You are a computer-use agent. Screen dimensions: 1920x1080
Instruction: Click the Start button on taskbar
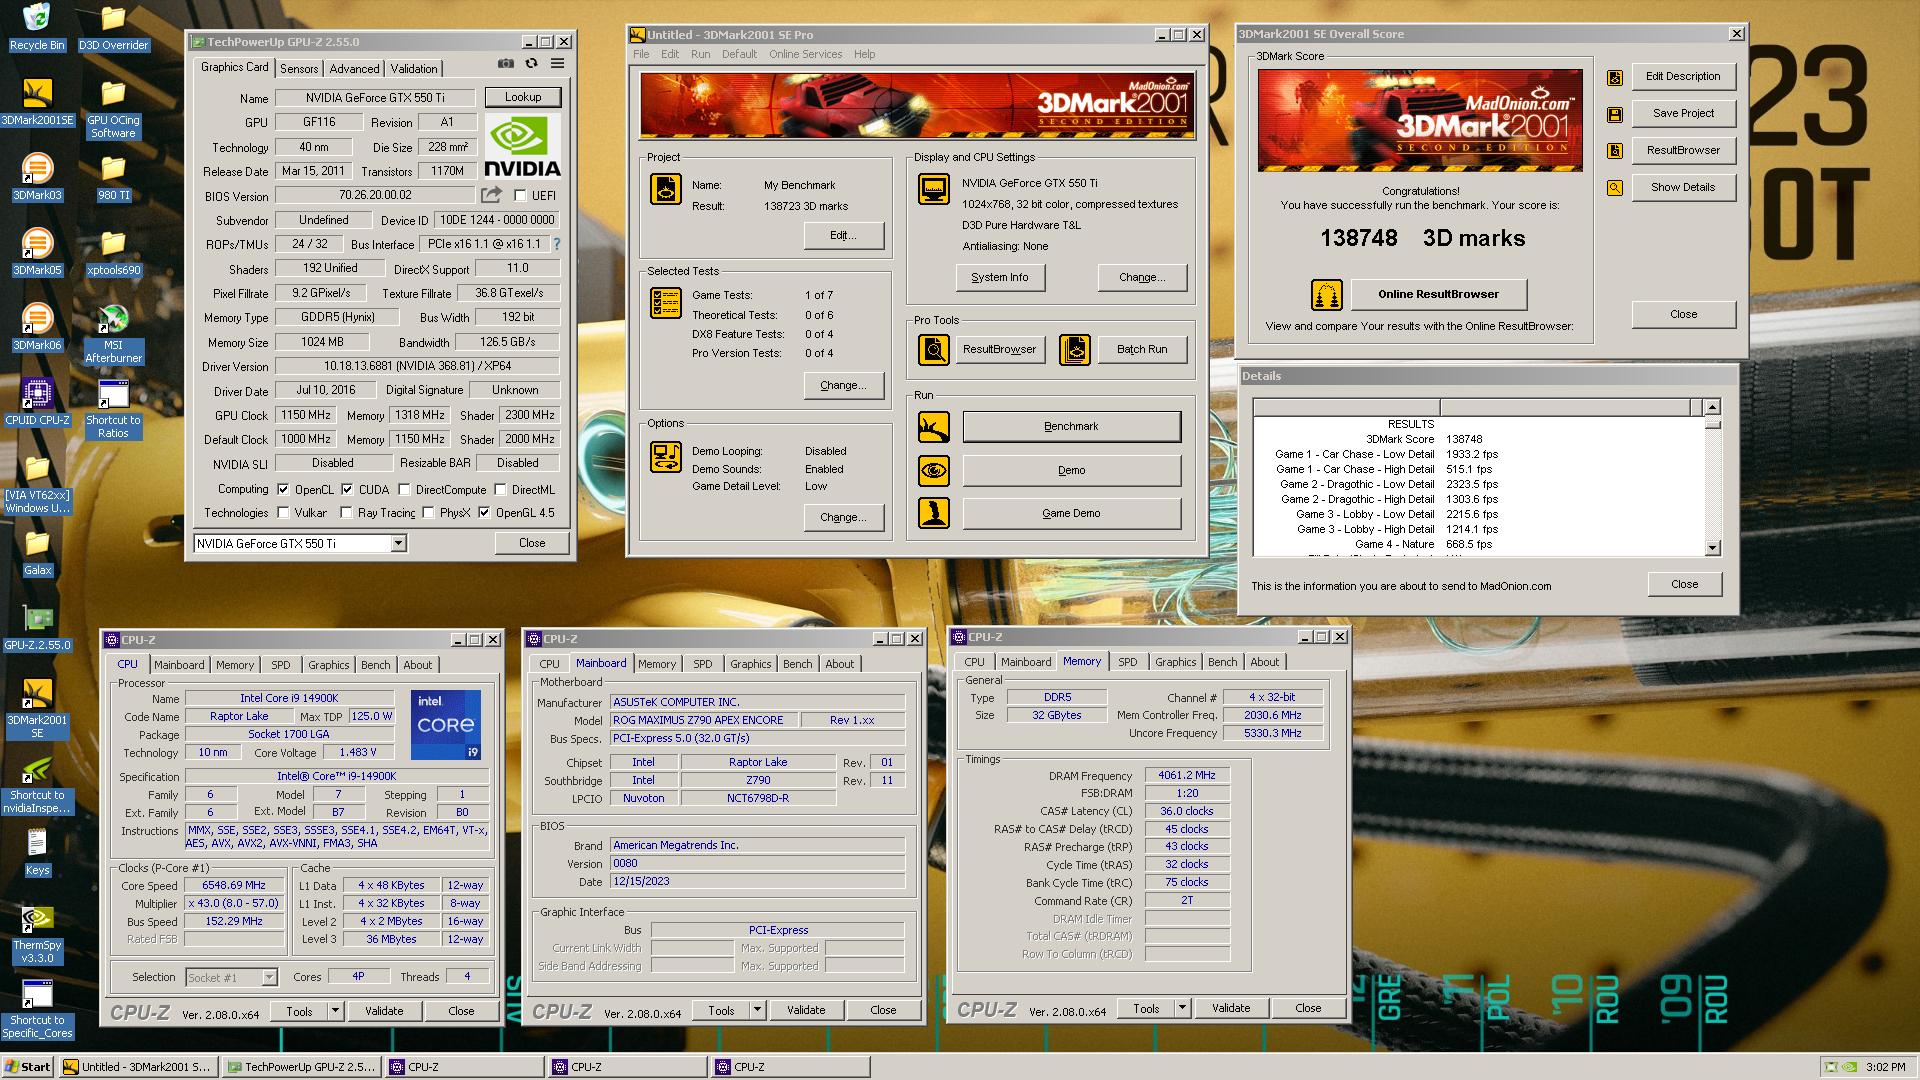[28, 1067]
